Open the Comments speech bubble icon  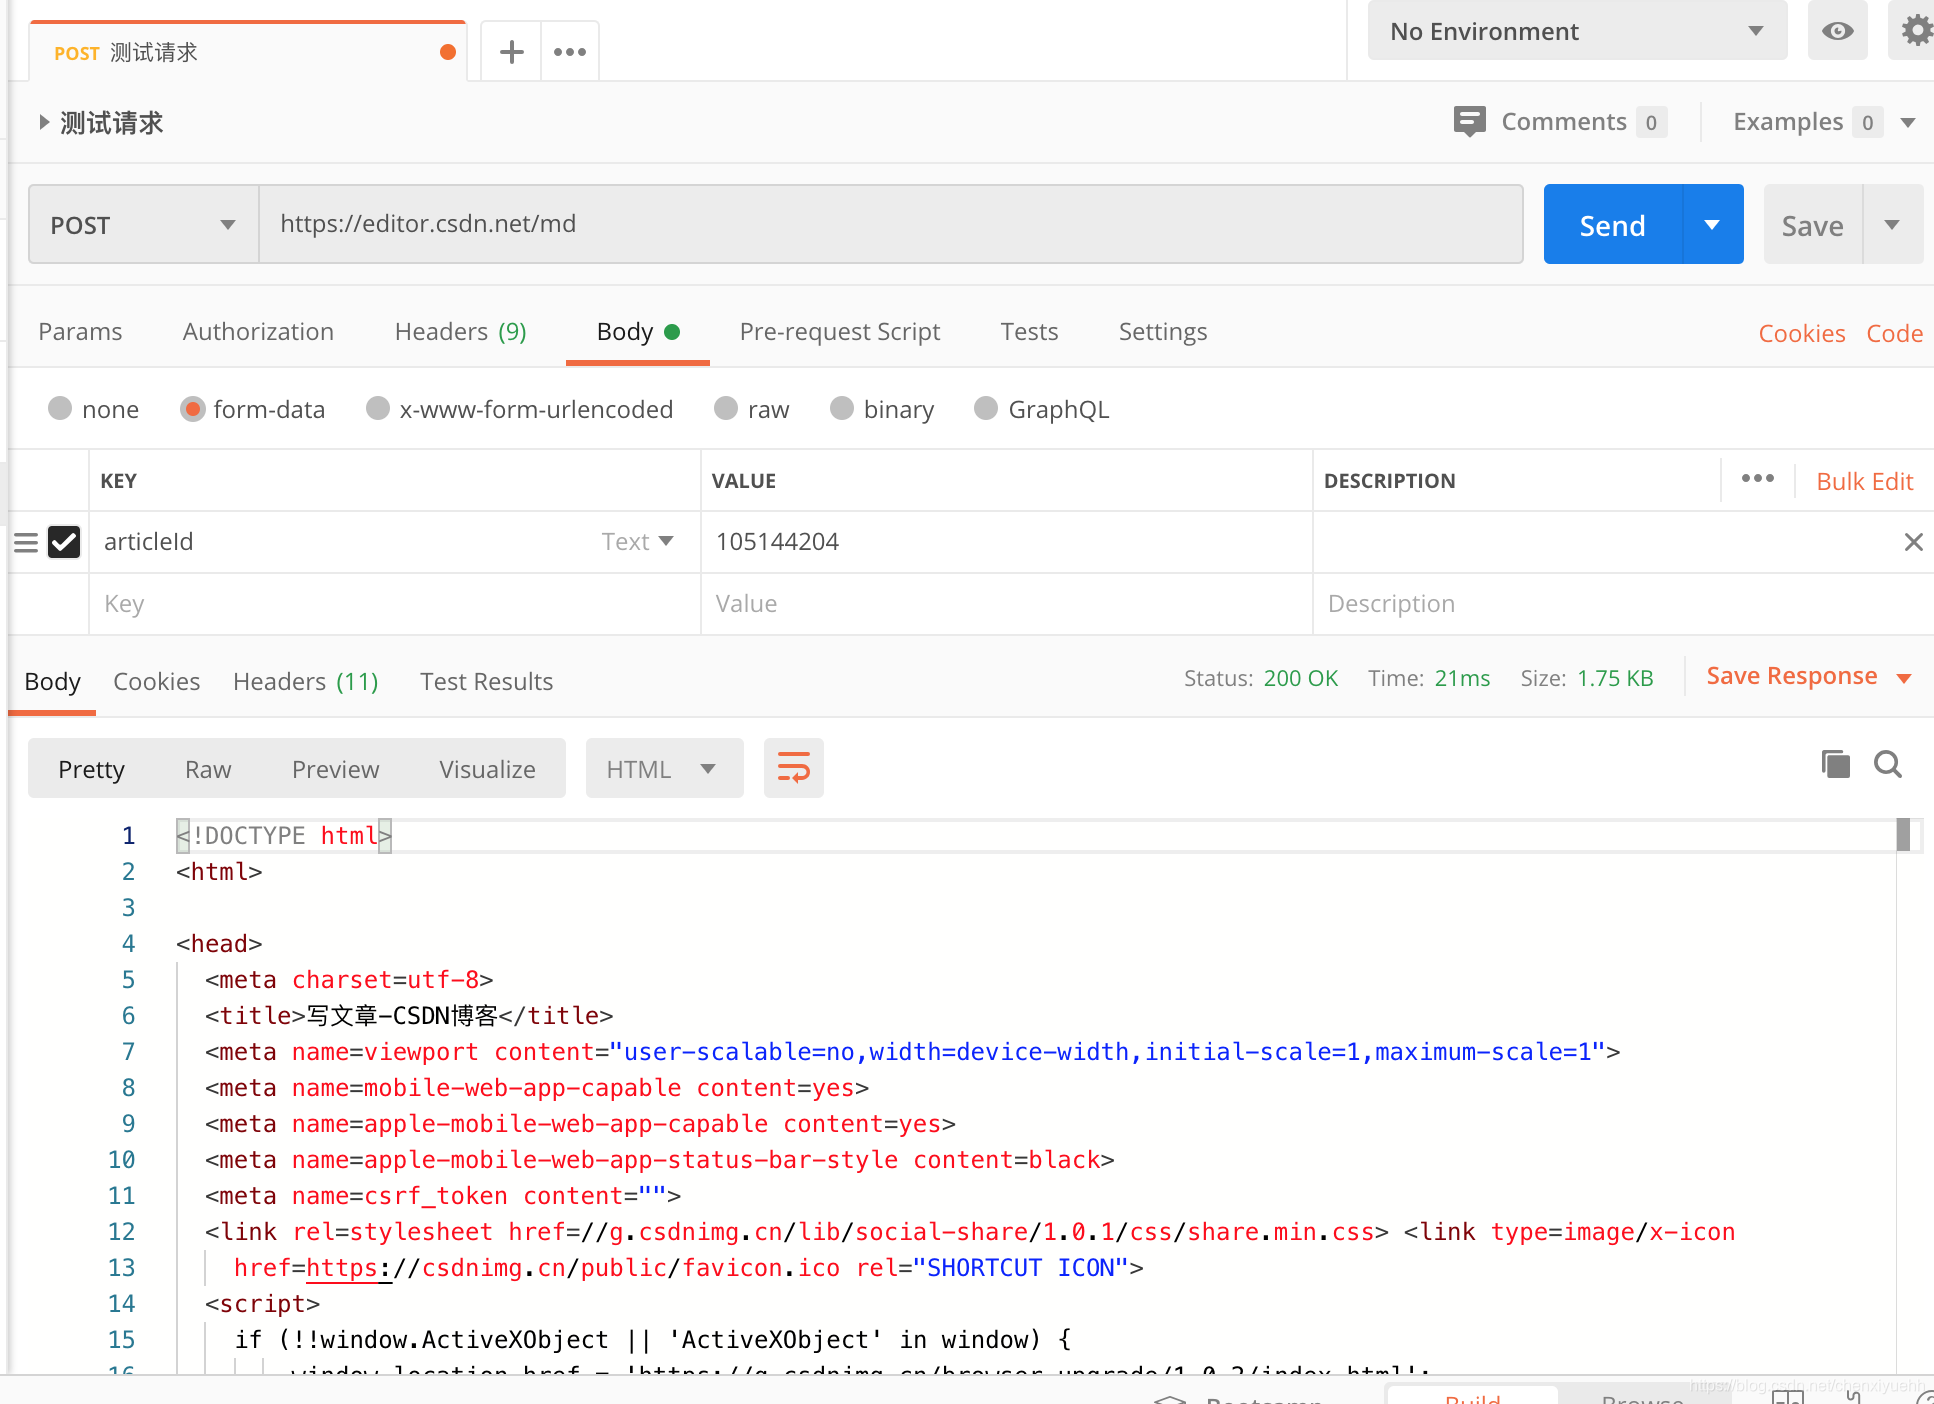point(1469,121)
